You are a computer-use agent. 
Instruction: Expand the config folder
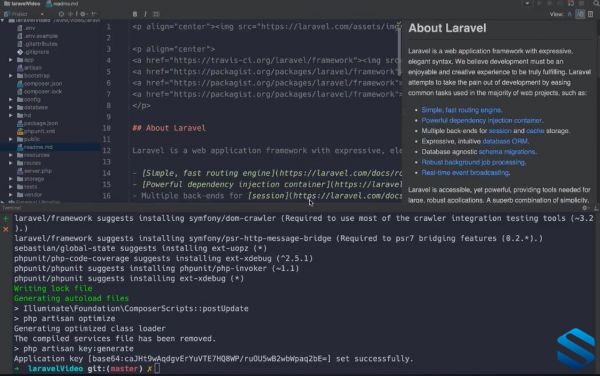[x=11, y=99]
